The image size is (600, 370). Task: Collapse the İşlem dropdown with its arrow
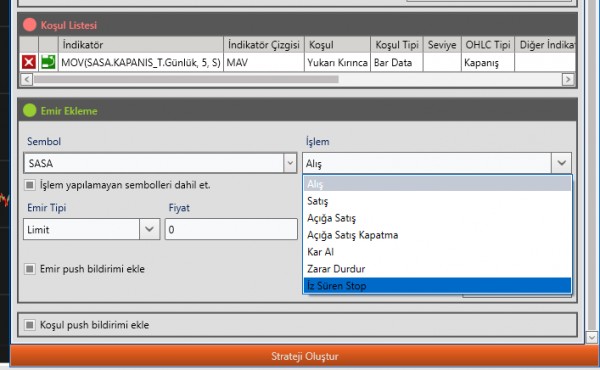(x=561, y=163)
